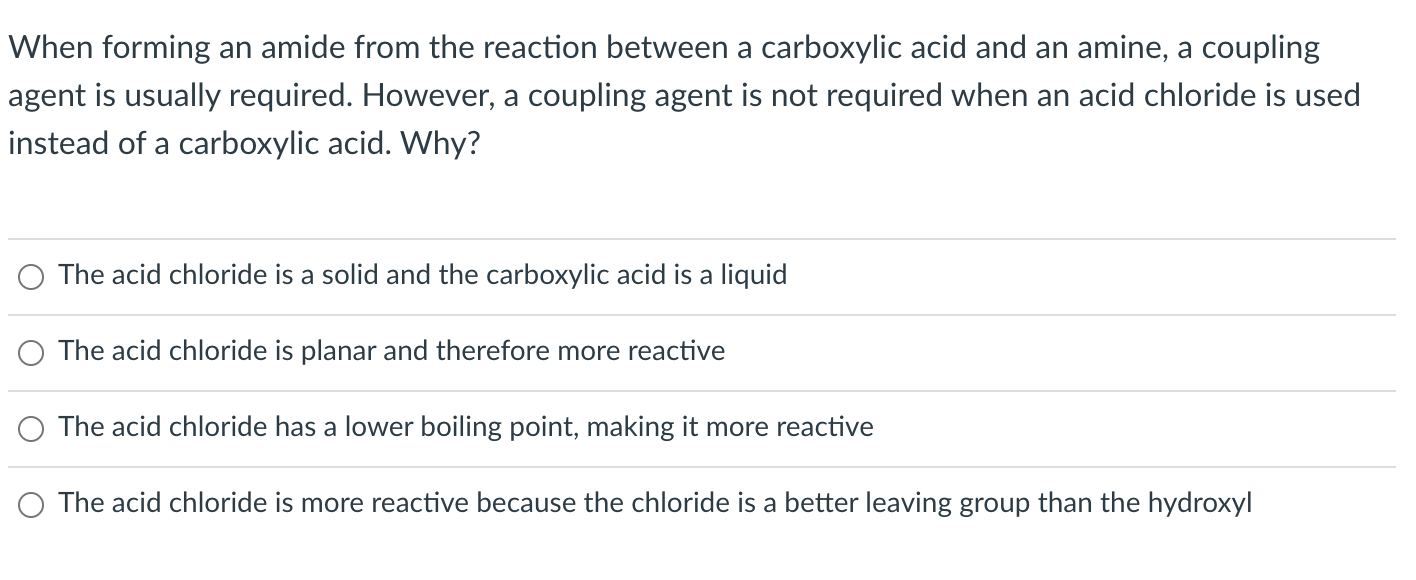Click the radio circle for the boiling point option
This screenshot has height=580, width=1416.
[x=30, y=428]
